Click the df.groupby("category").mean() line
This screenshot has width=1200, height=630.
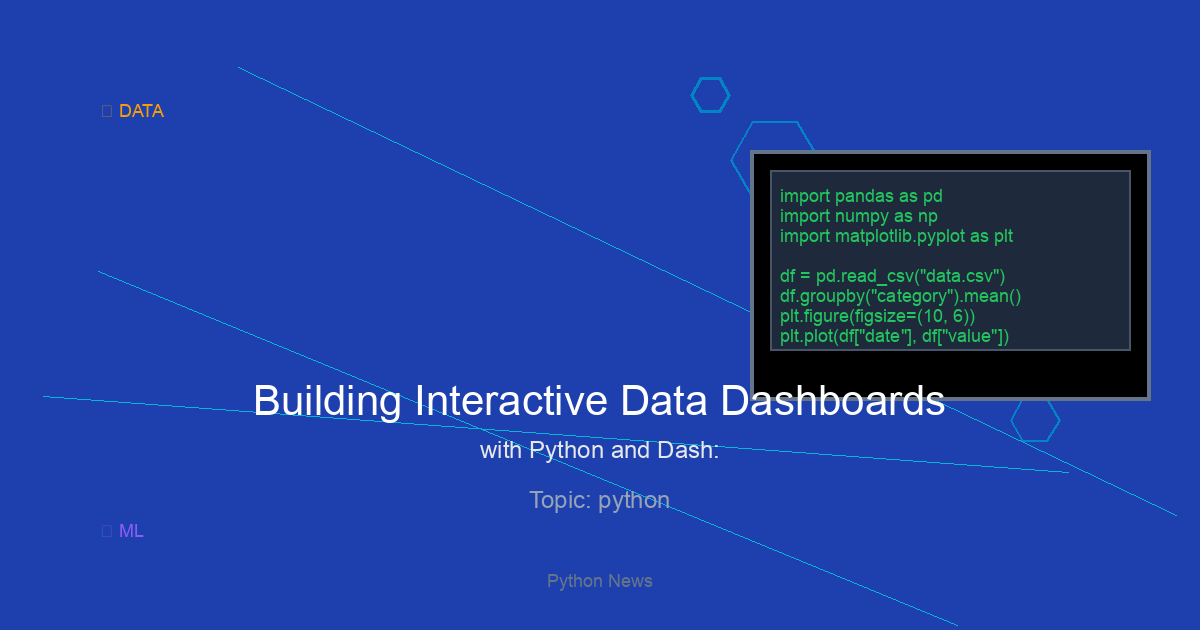click(x=900, y=296)
